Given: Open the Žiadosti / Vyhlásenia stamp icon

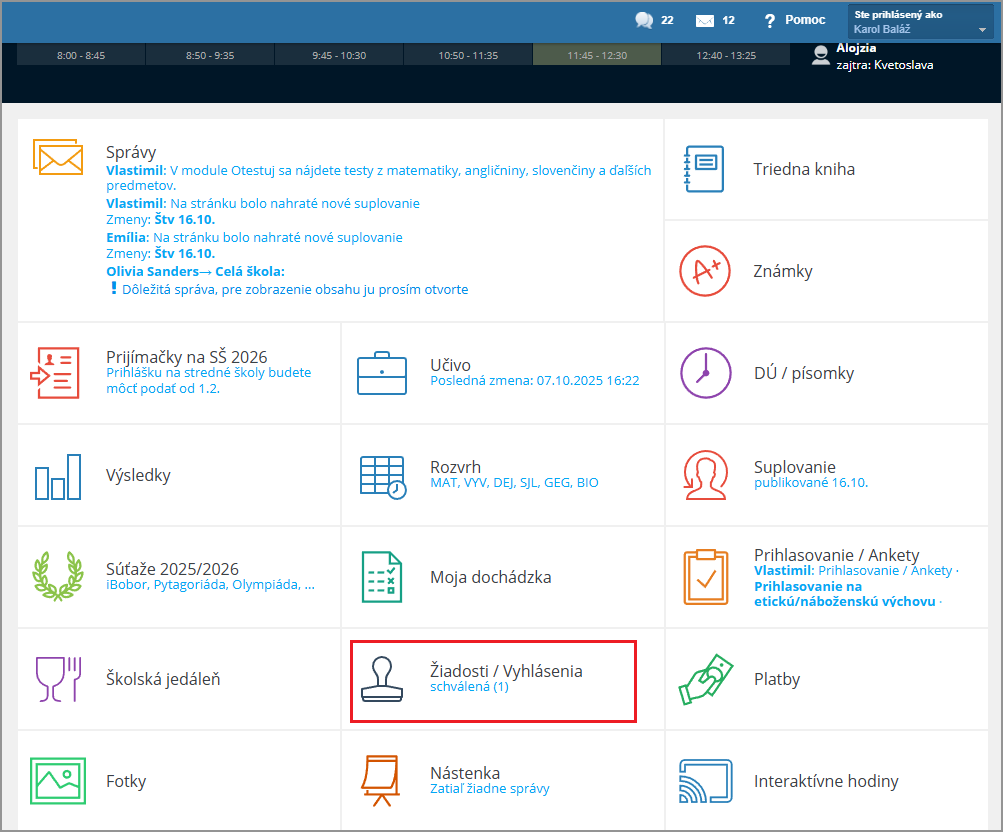Looking at the screenshot, I should pos(382,679).
